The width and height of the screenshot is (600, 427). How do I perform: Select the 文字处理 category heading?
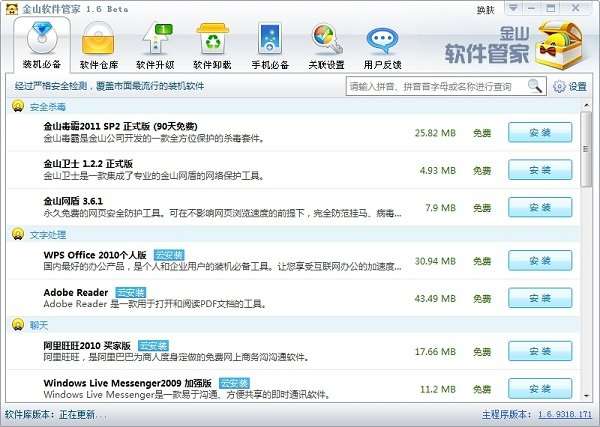point(47,235)
